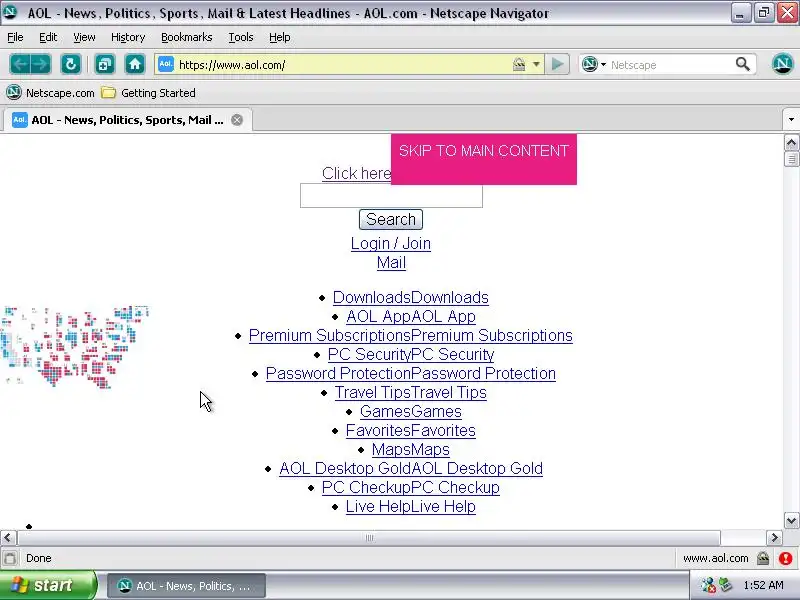Open the Games link
This screenshot has width=800, height=600.
point(411,411)
